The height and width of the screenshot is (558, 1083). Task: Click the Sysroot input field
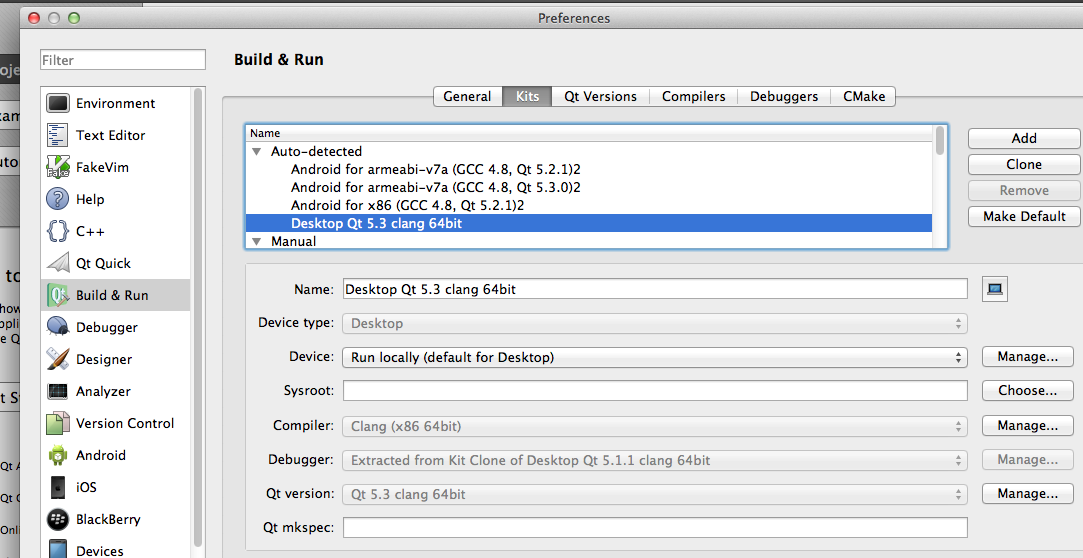pyautogui.click(x=655, y=390)
